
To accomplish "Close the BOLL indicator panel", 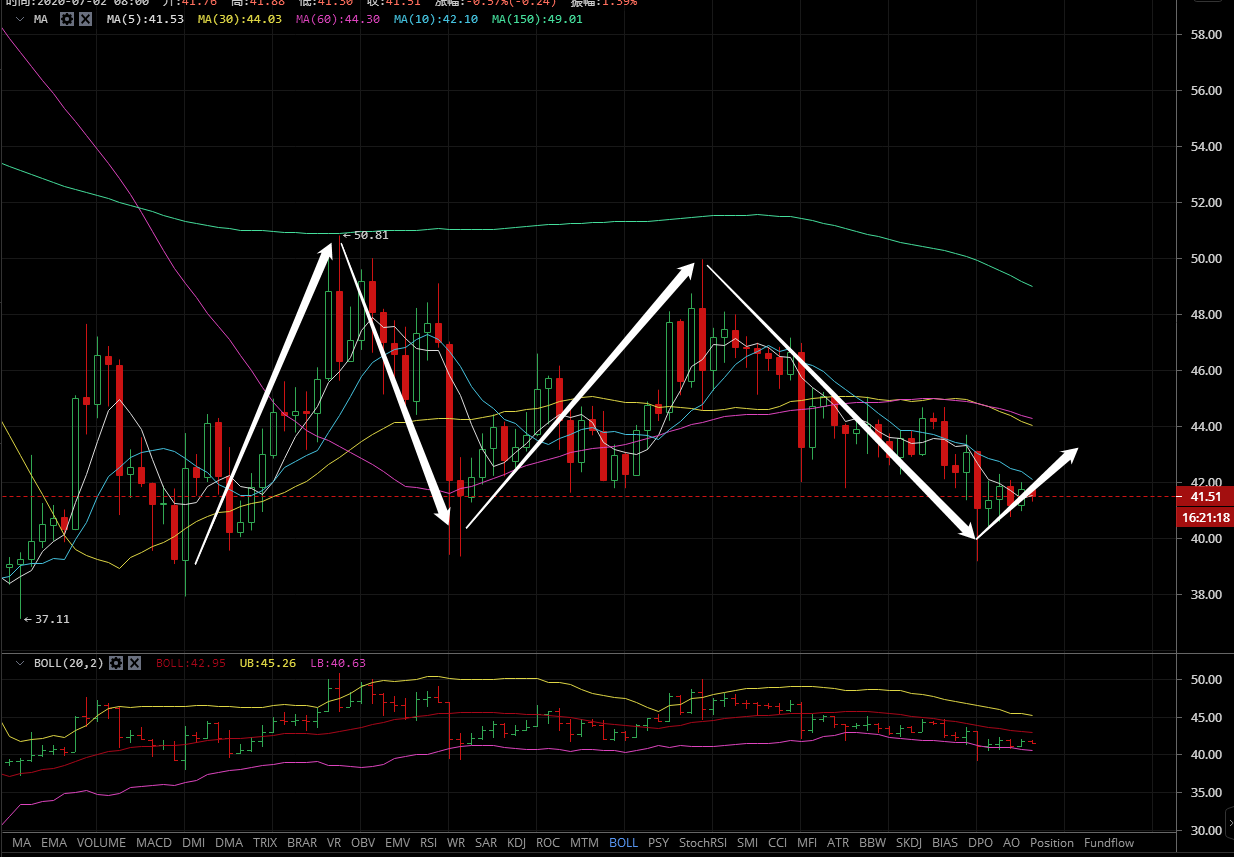I will click(134, 663).
